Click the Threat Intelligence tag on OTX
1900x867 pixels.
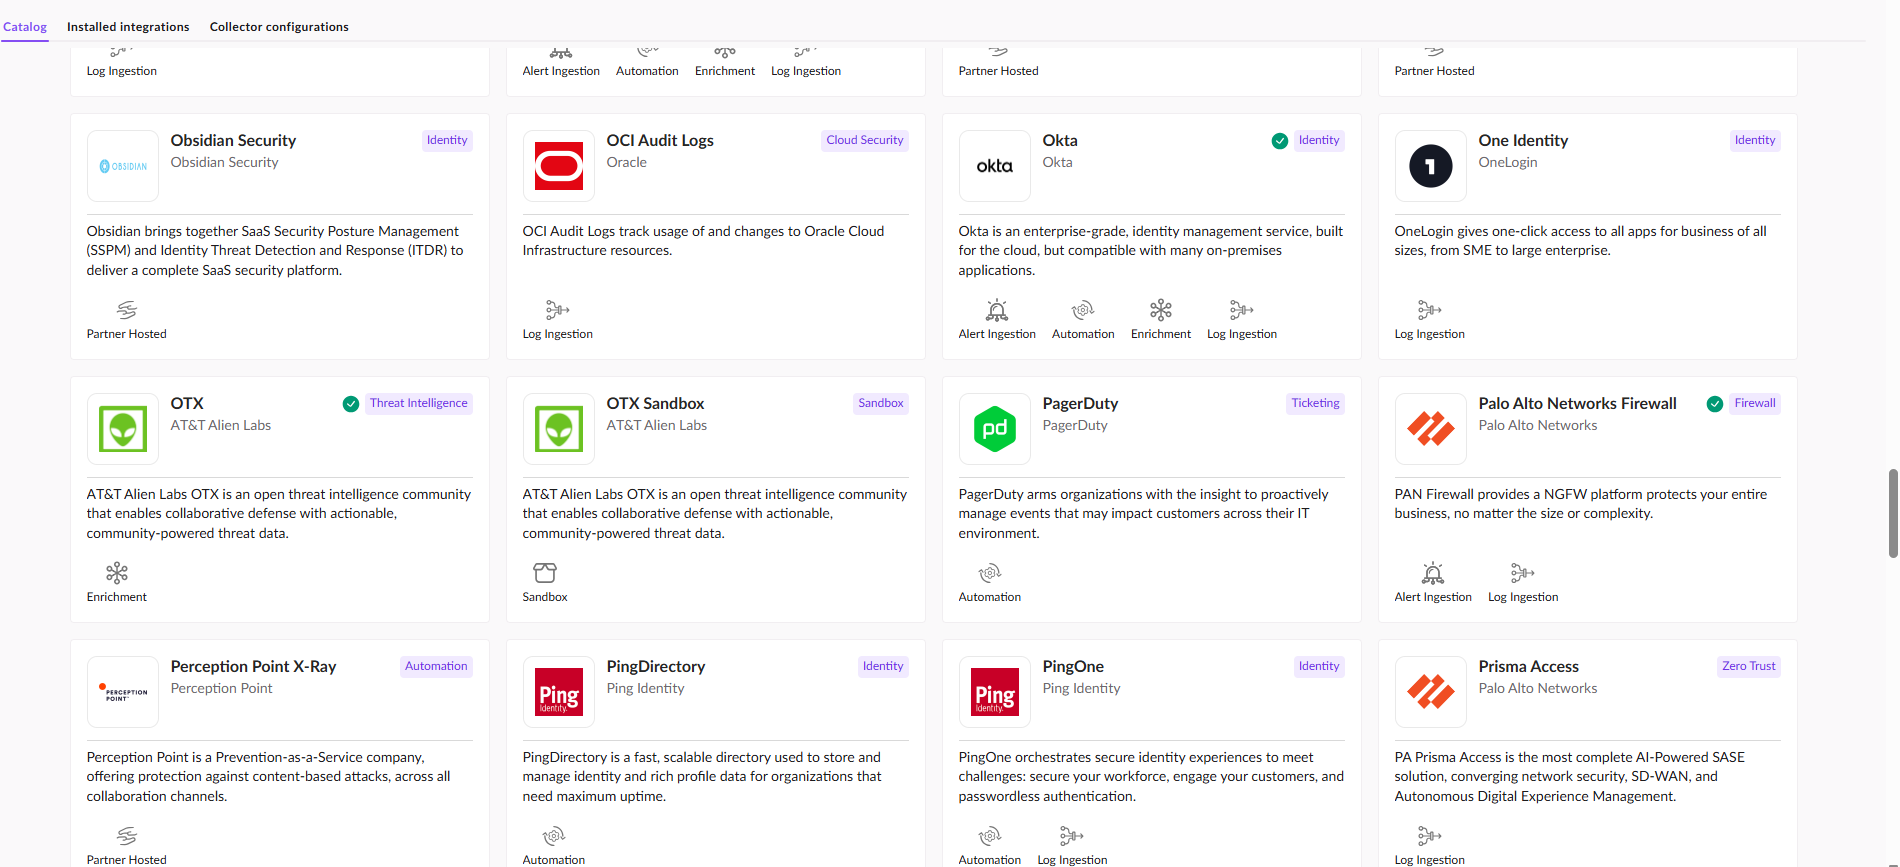tap(418, 404)
